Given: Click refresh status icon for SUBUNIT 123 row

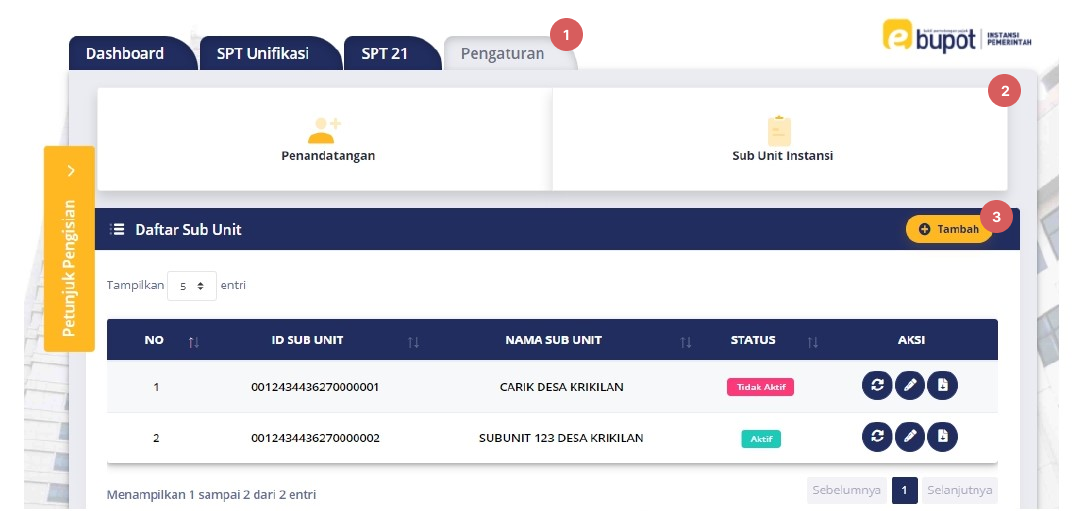Looking at the screenshot, I should point(877,436).
